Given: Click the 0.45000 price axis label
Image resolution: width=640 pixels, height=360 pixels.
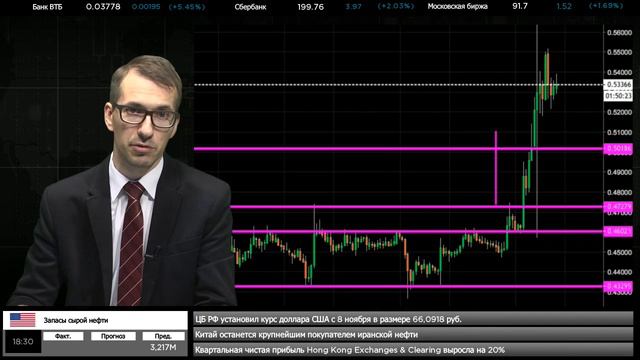Looking at the screenshot, I should [x=619, y=252].
